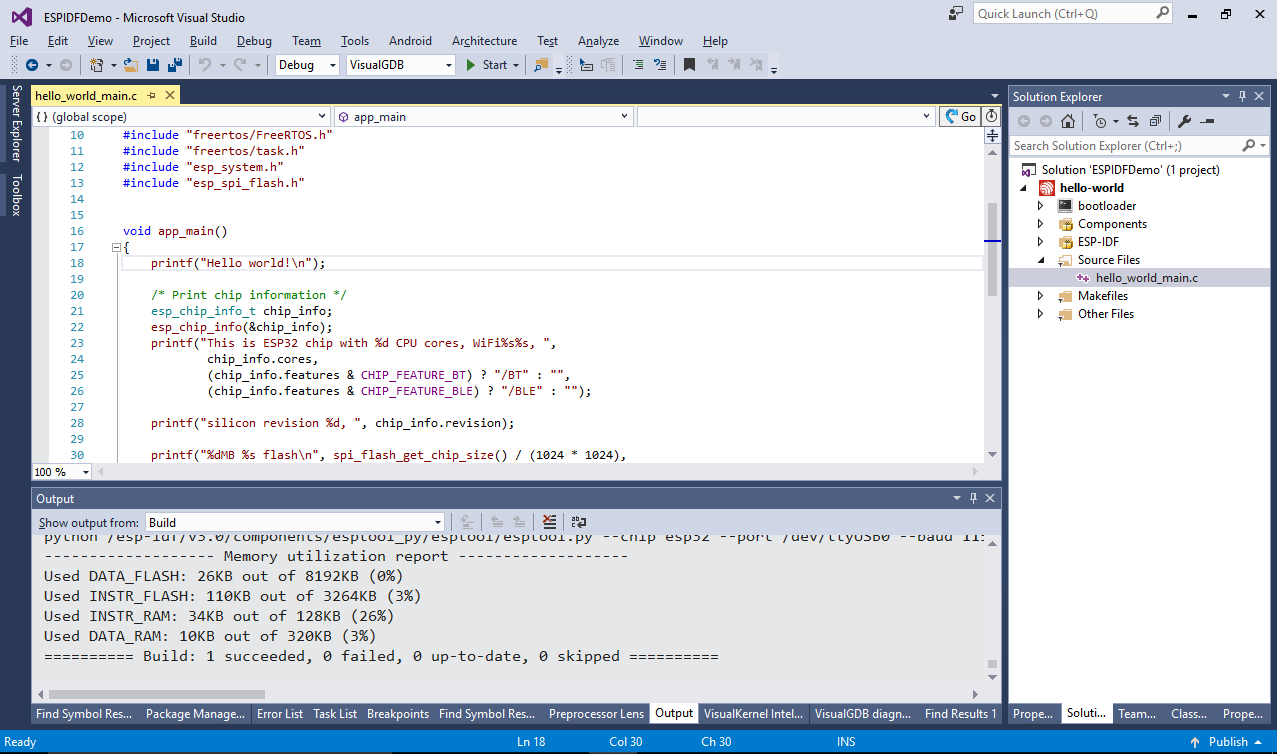The image size is (1277, 754).
Task: Click the Undo arrow icon
Action: (x=204, y=65)
